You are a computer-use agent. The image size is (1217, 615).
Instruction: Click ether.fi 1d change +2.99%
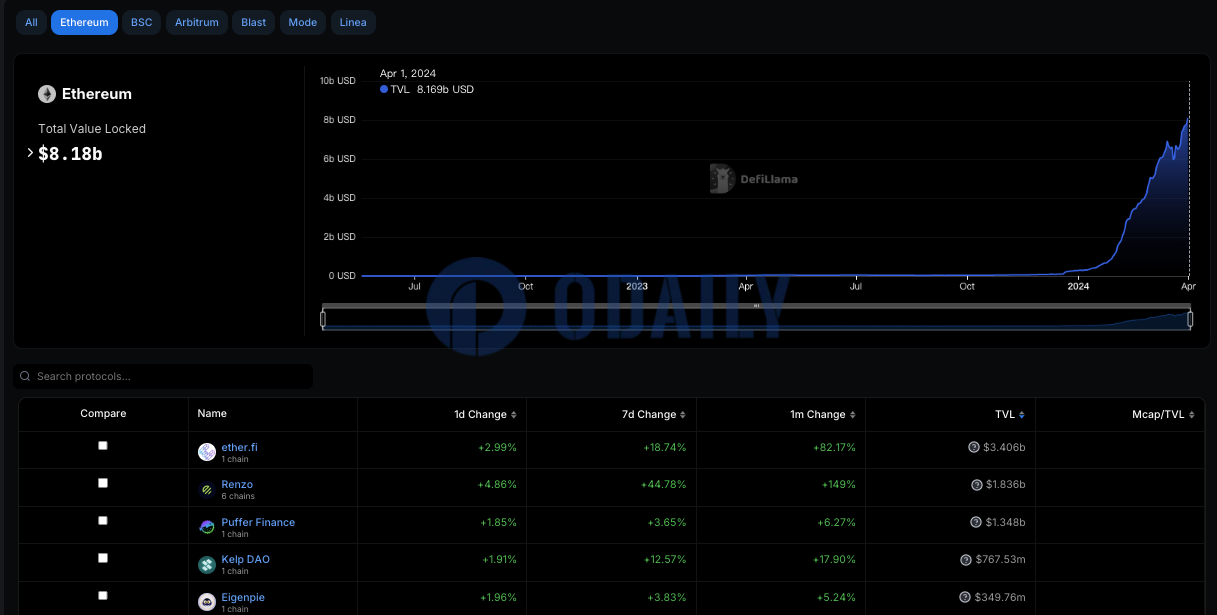498,447
